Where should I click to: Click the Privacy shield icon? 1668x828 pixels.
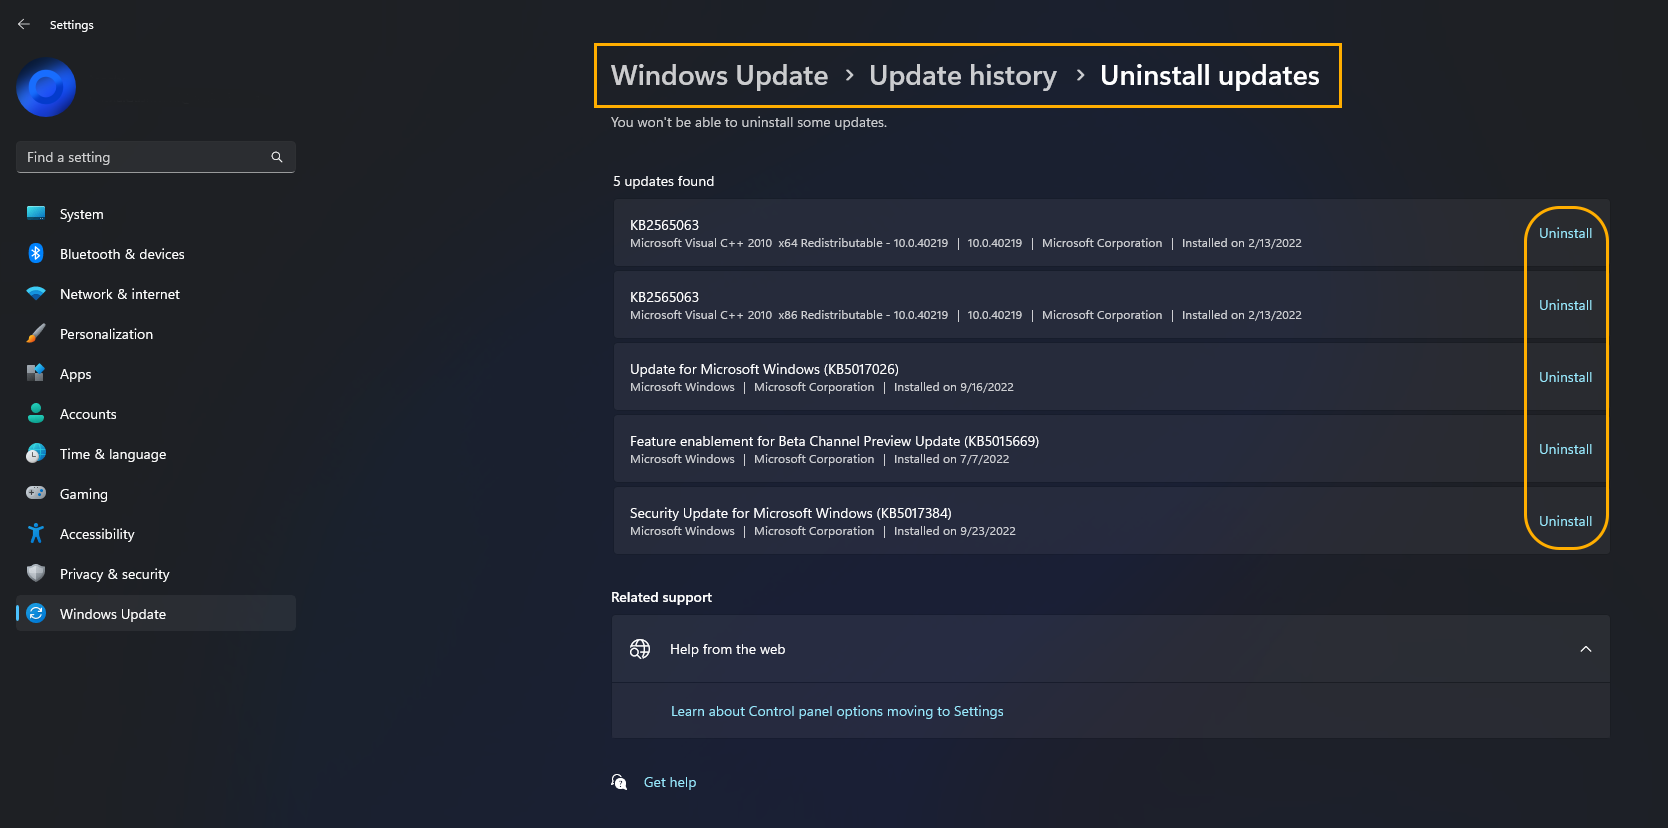[x=36, y=573]
